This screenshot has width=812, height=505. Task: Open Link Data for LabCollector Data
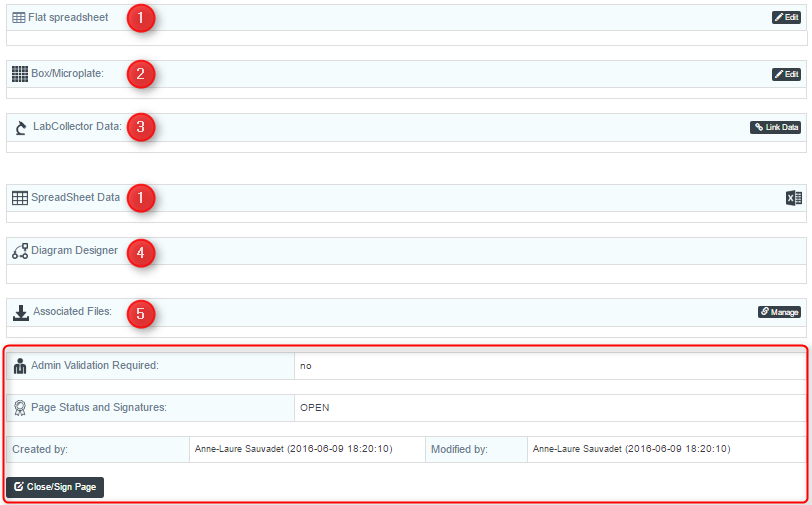[x=775, y=127]
